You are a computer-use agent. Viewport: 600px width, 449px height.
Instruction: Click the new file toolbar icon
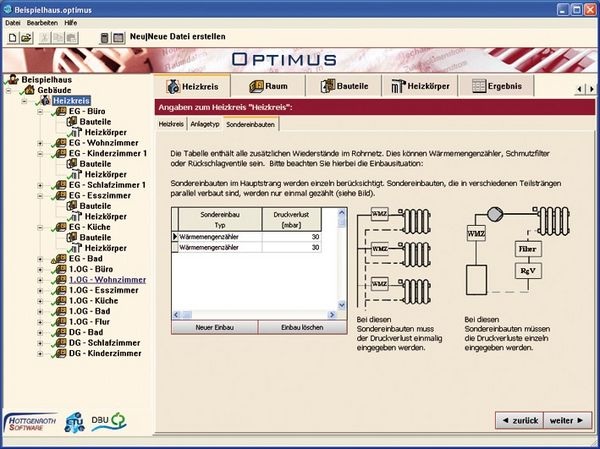pos(12,38)
